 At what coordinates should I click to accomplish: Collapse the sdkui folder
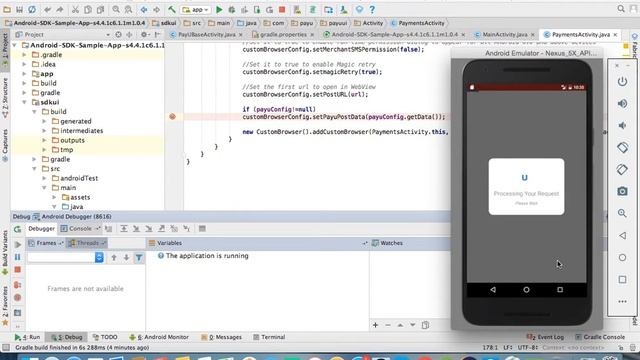click(24, 102)
